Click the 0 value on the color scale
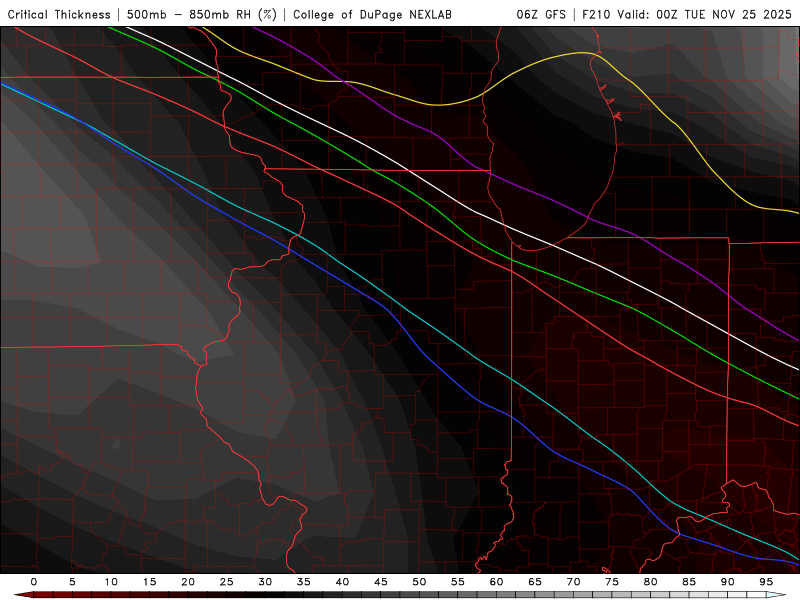This screenshot has height=600, width=800. (34, 582)
